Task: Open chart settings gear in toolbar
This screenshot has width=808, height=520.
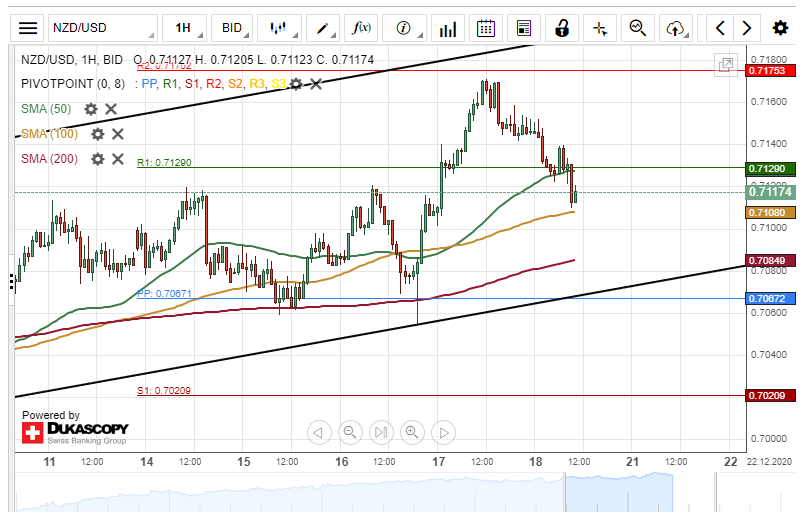Action: 780,28
